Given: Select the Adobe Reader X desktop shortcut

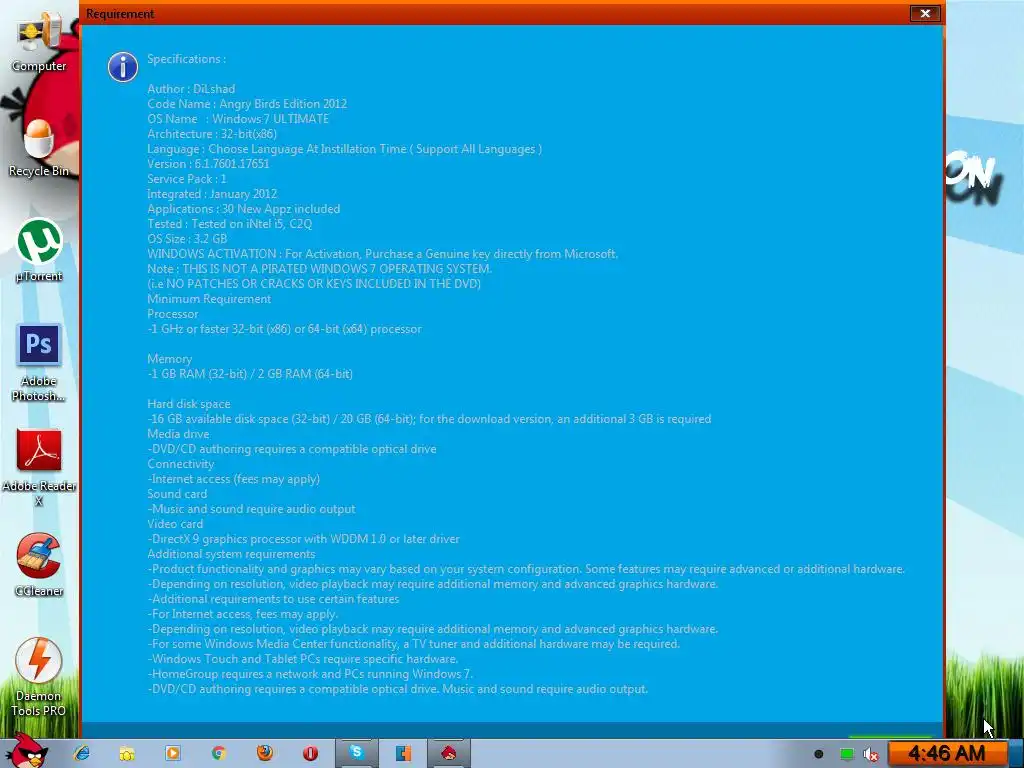Looking at the screenshot, I should pos(39,468).
